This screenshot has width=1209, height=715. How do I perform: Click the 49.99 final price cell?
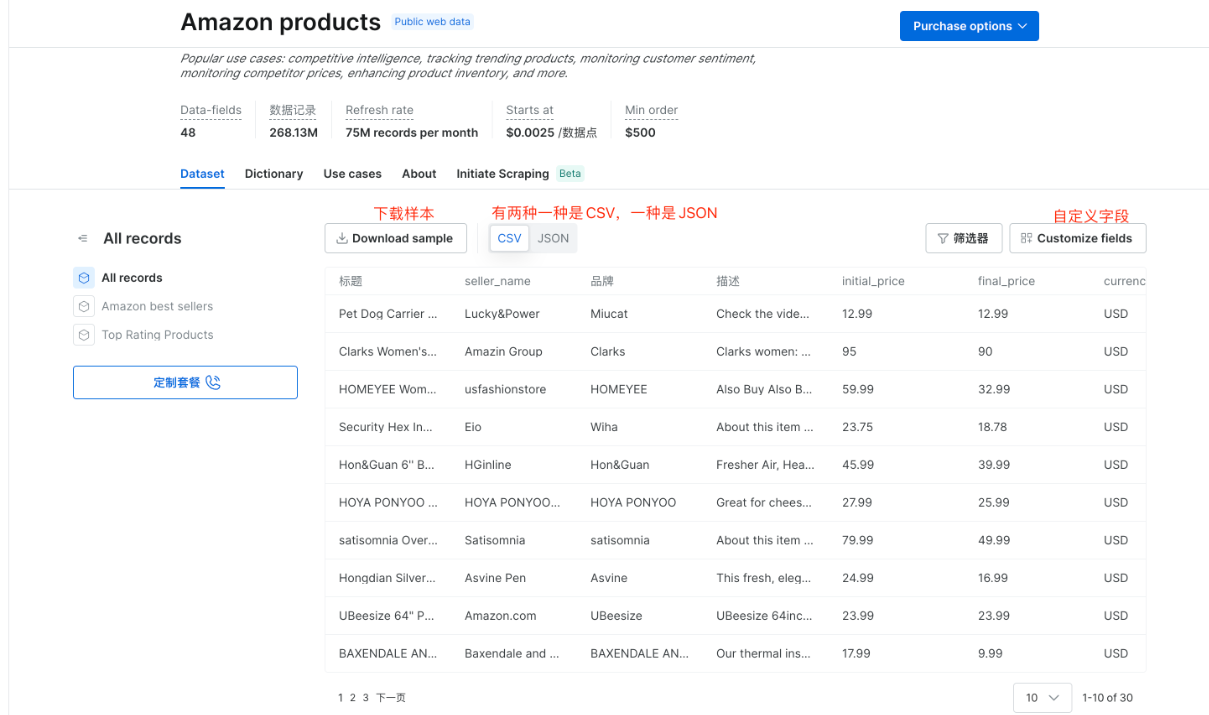coord(994,540)
